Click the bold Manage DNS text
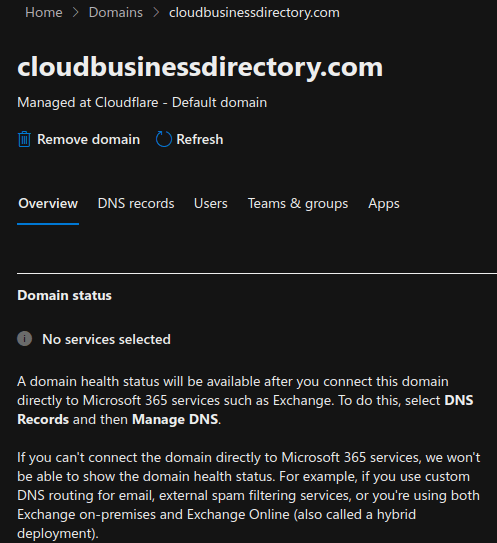The width and height of the screenshot is (497, 543). [175, 419]
